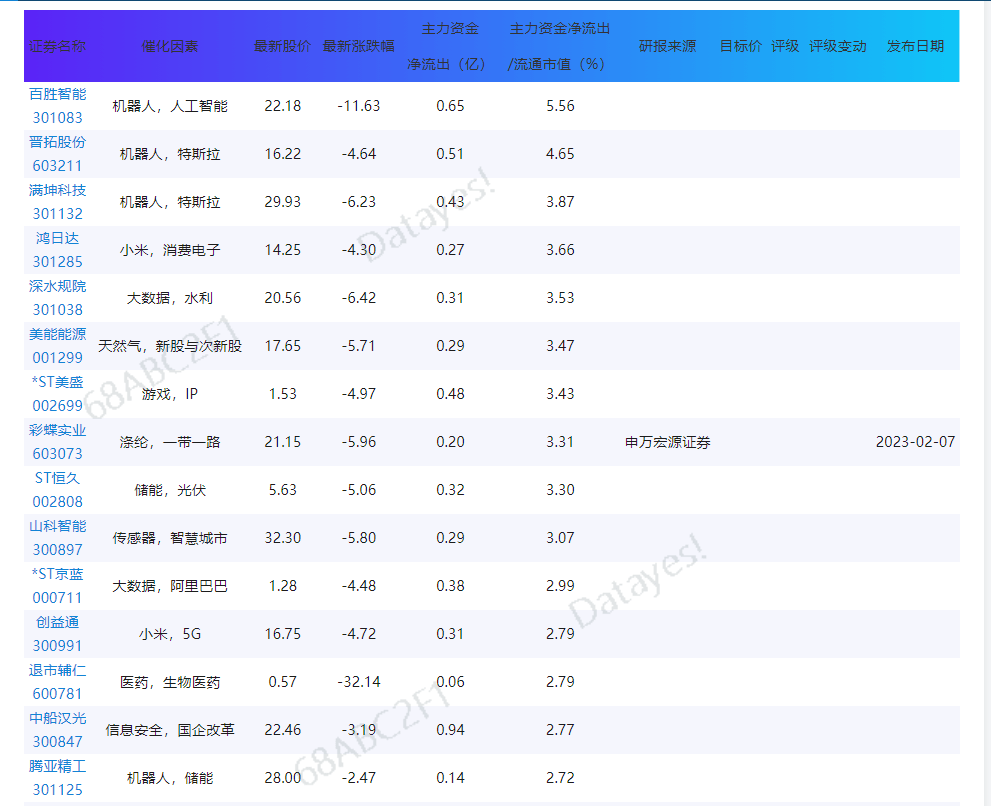Select the 申万宏源证券 report source cell

point(667,443)
